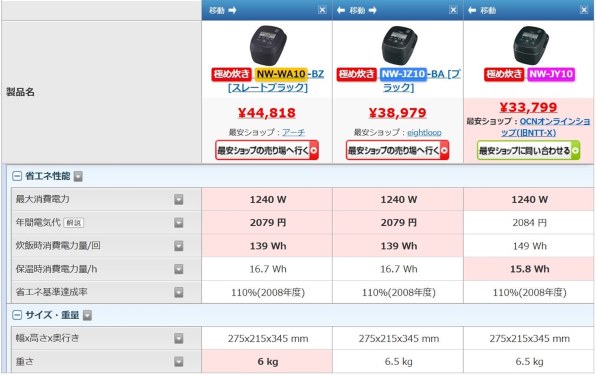Screen dimensions: 596x375
Task: Go to cheapest shop for NW-WA10
Action: click(x=267, y=150)
